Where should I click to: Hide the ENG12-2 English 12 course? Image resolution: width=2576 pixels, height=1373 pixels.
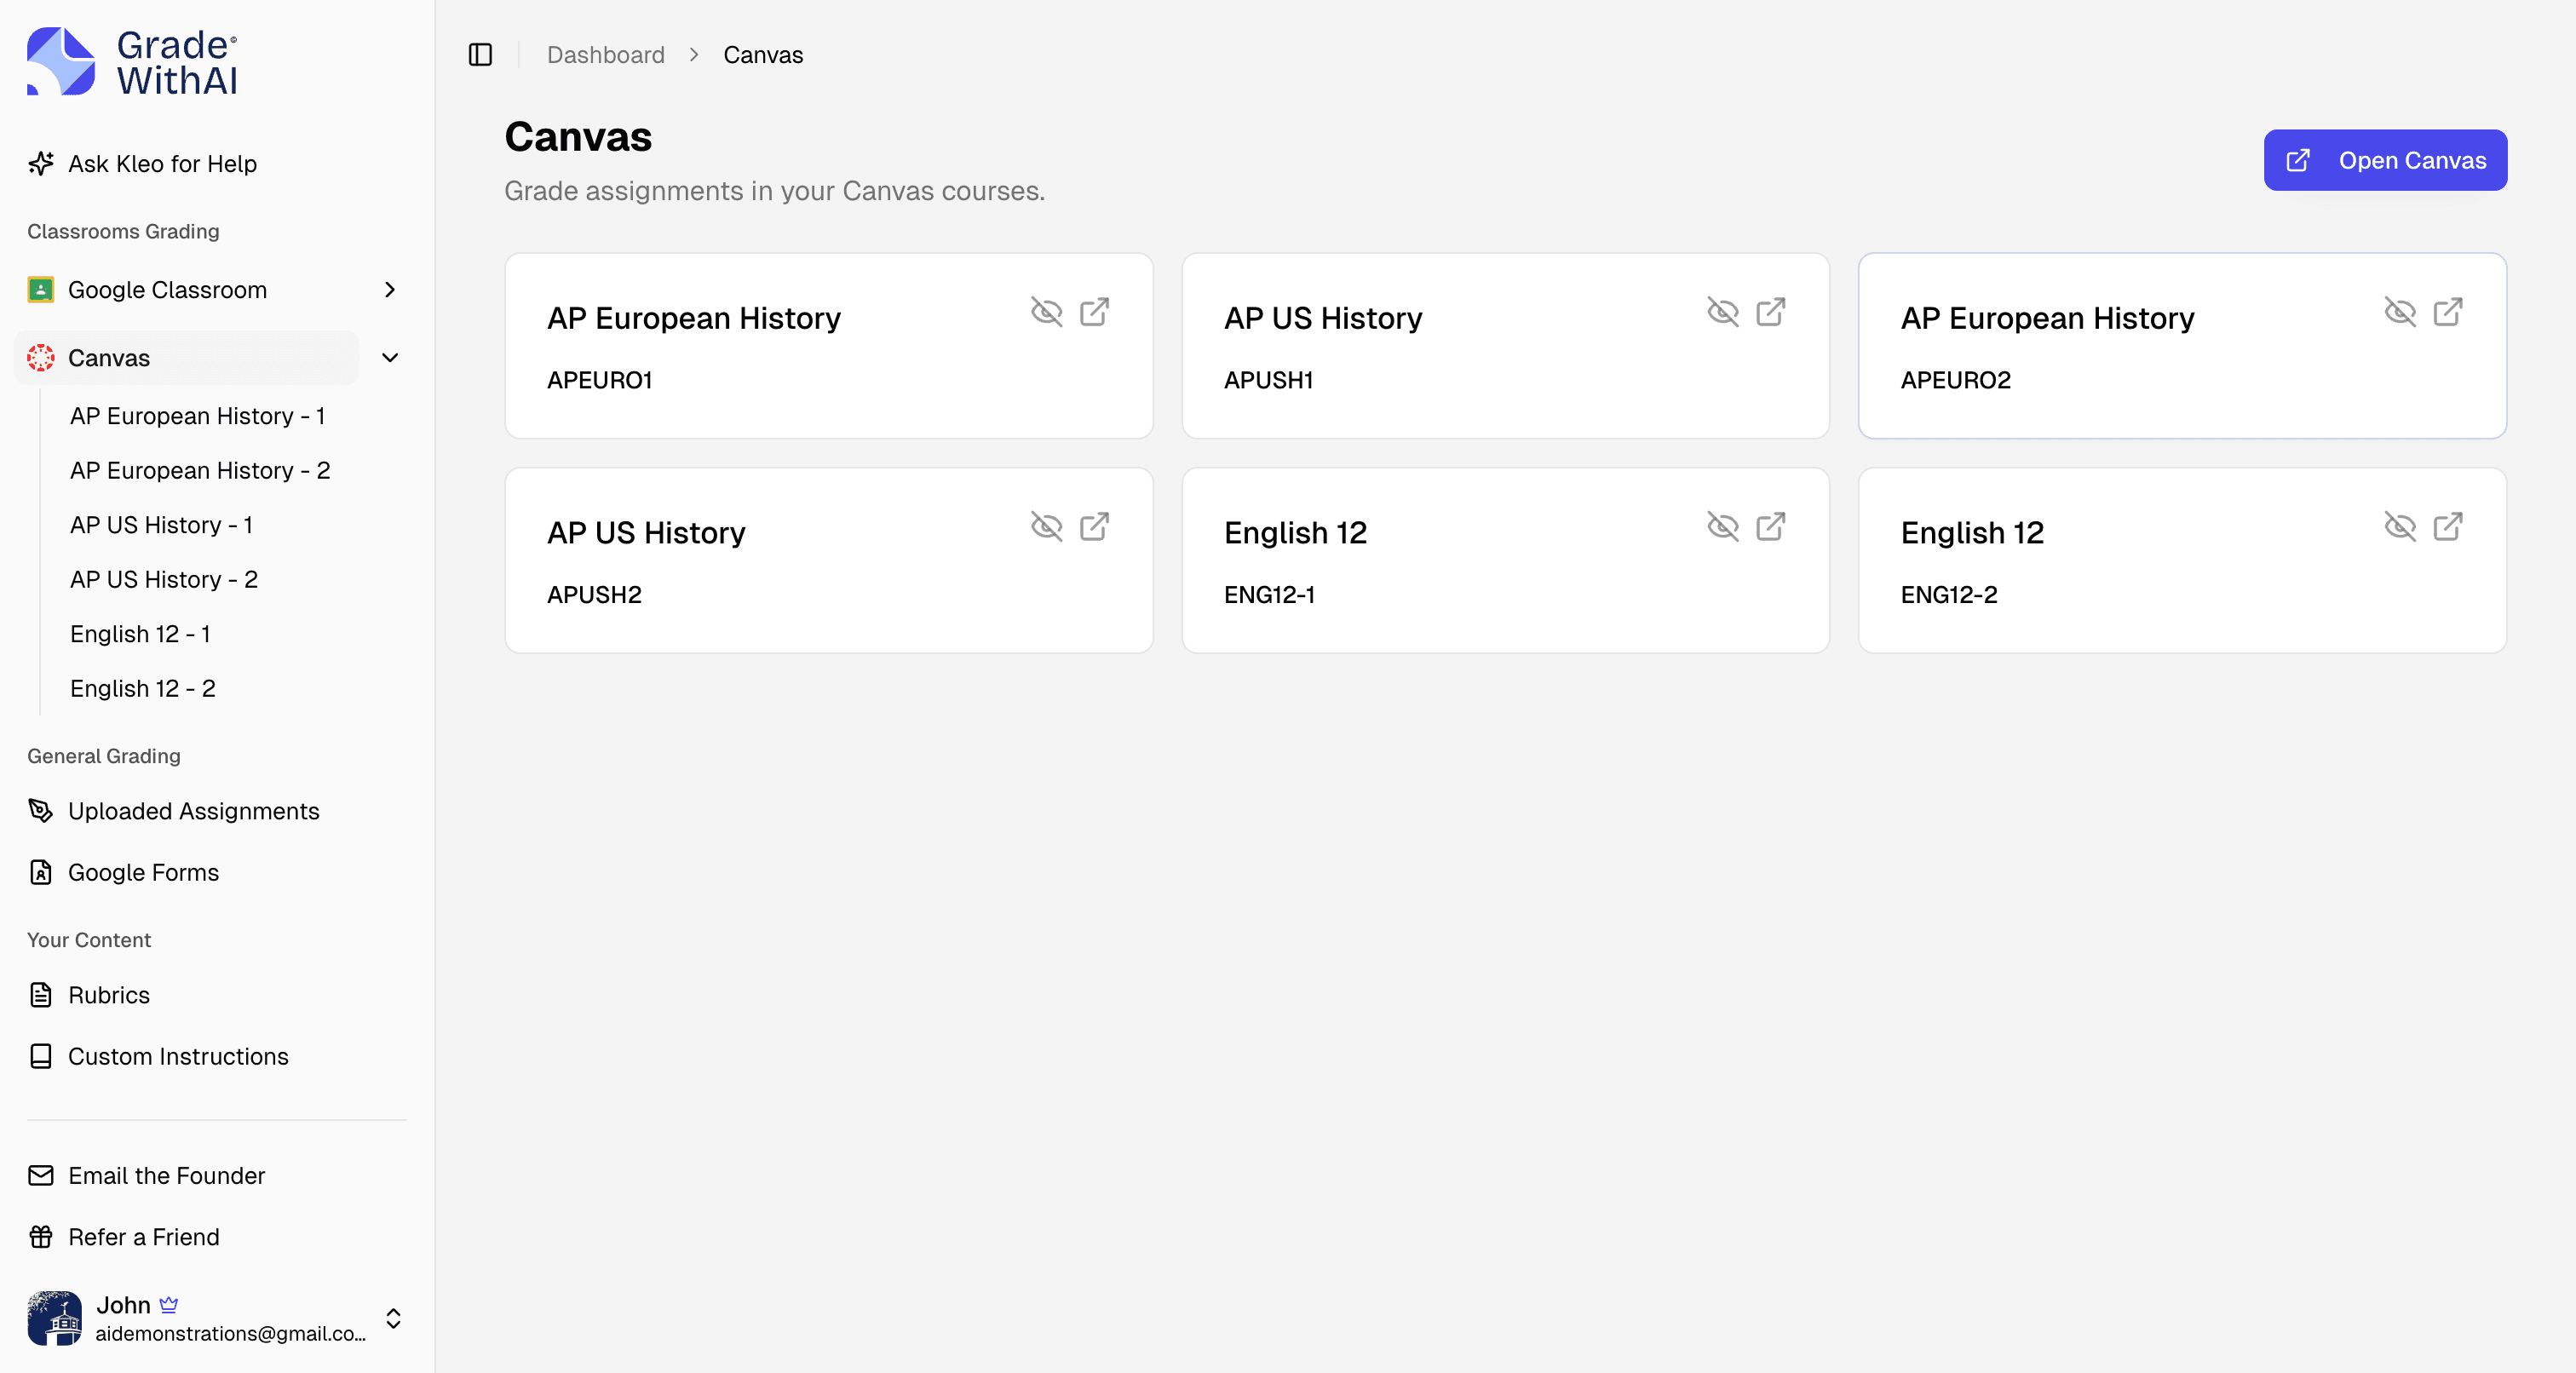point(2400,527)
